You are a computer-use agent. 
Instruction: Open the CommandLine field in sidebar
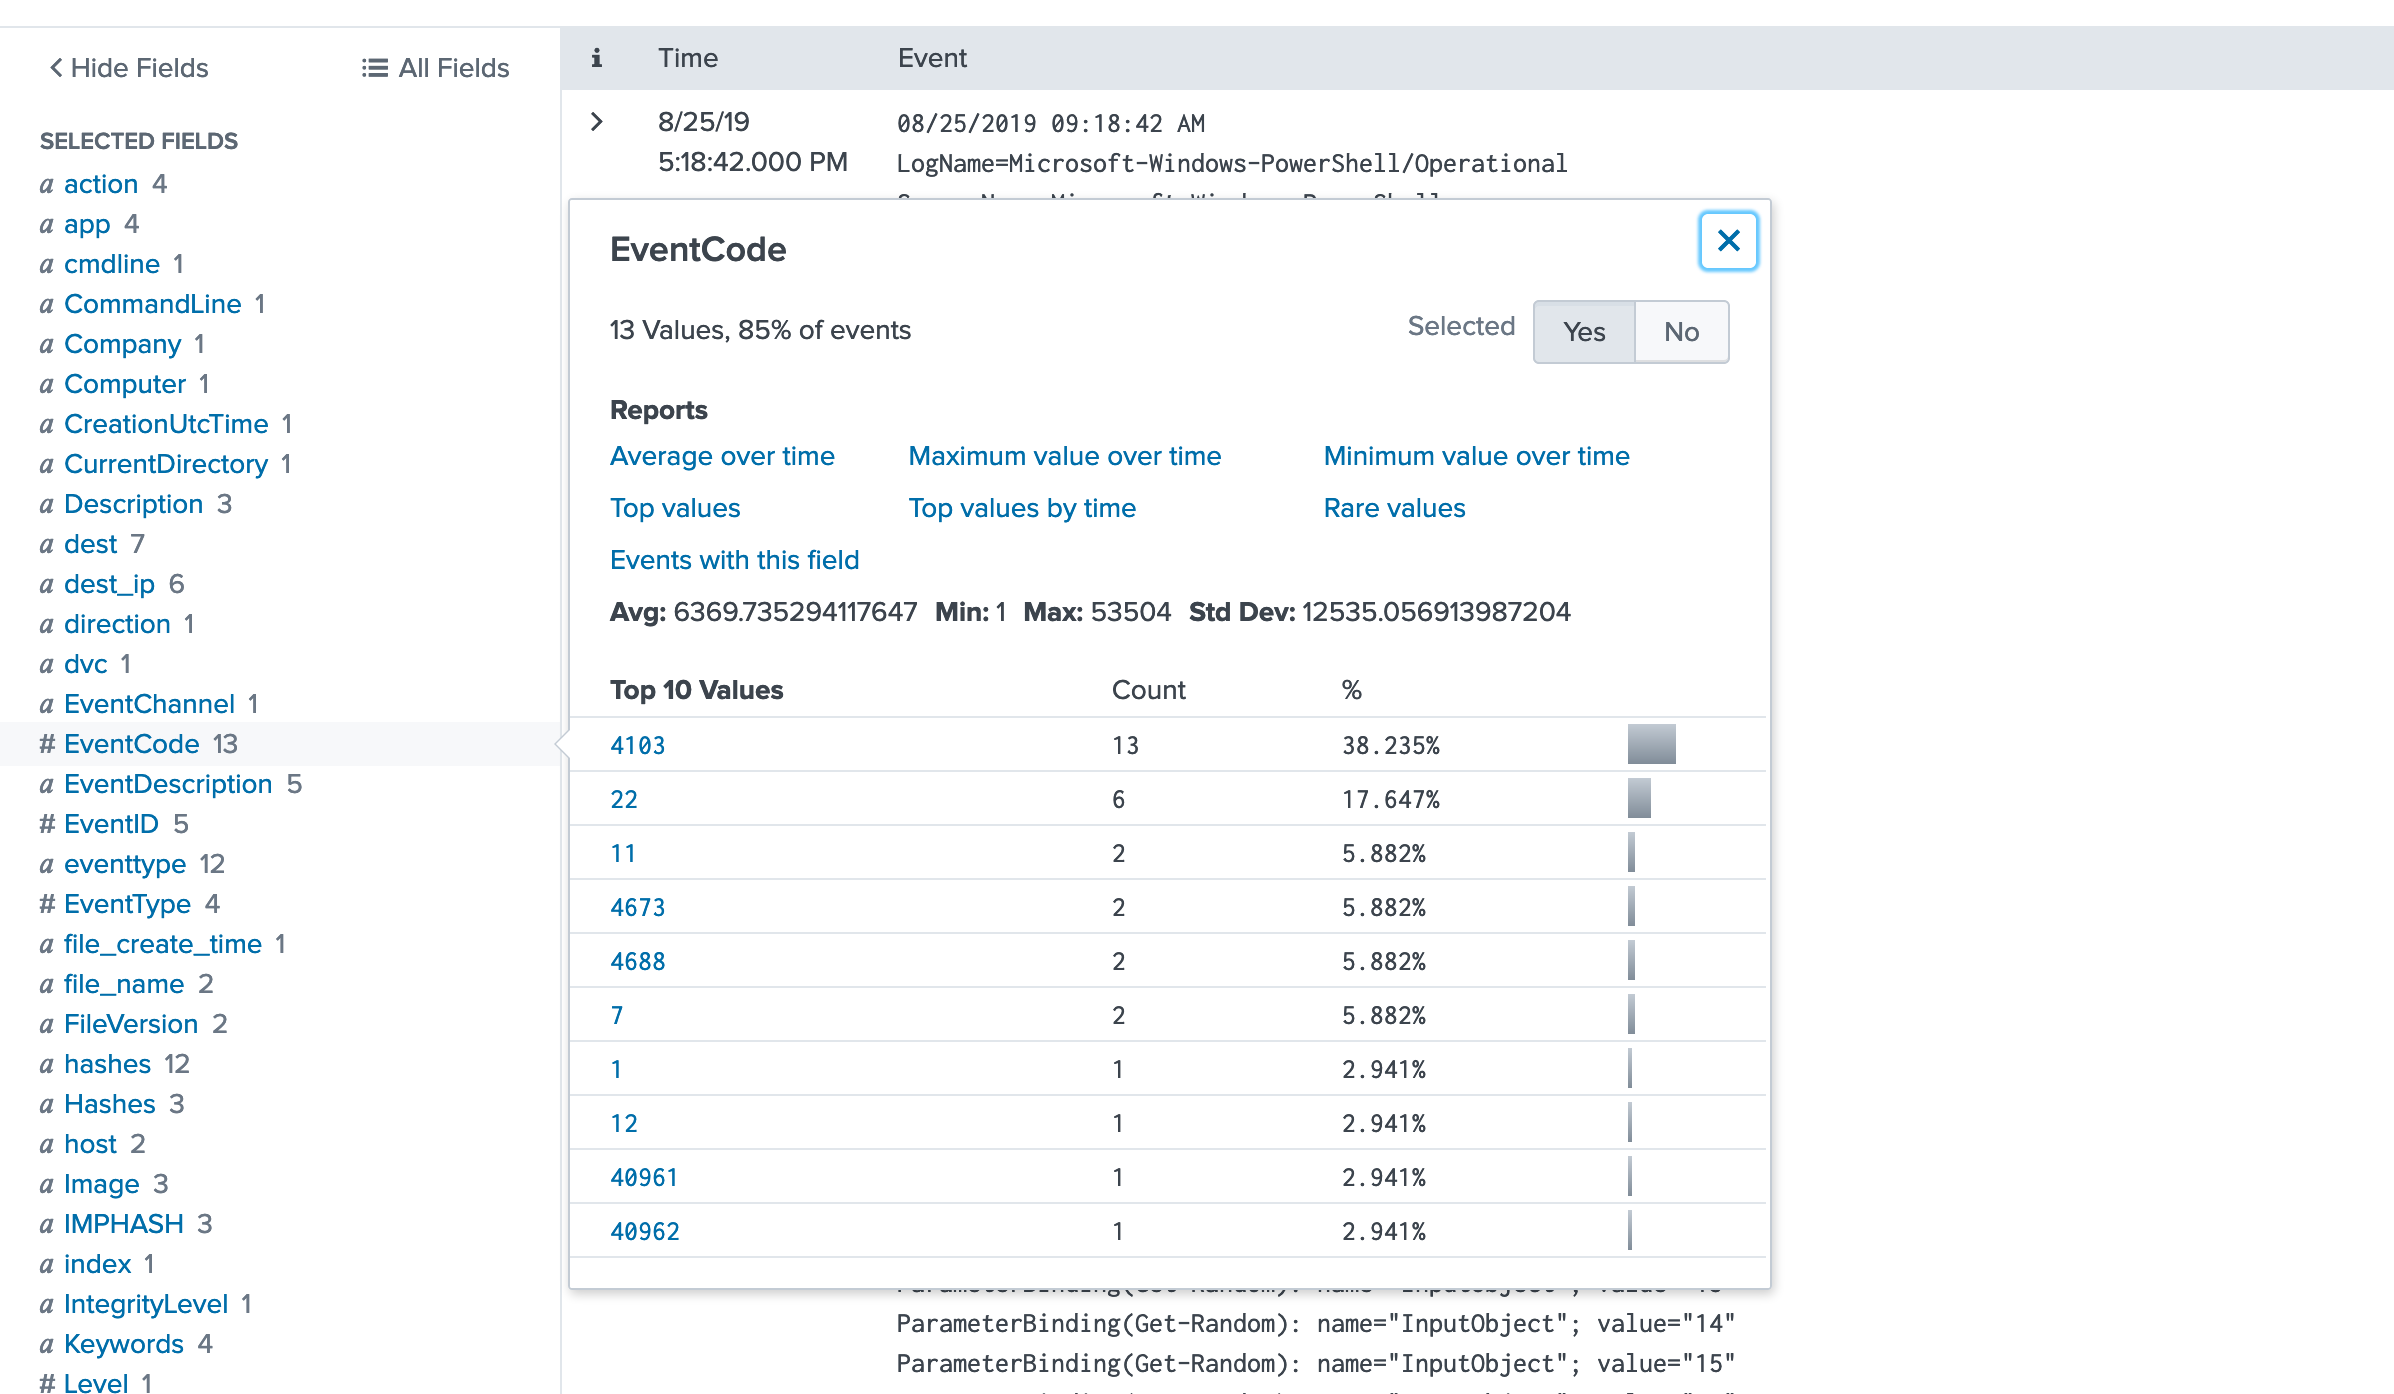pyautogui.click(x=152, y=304)
